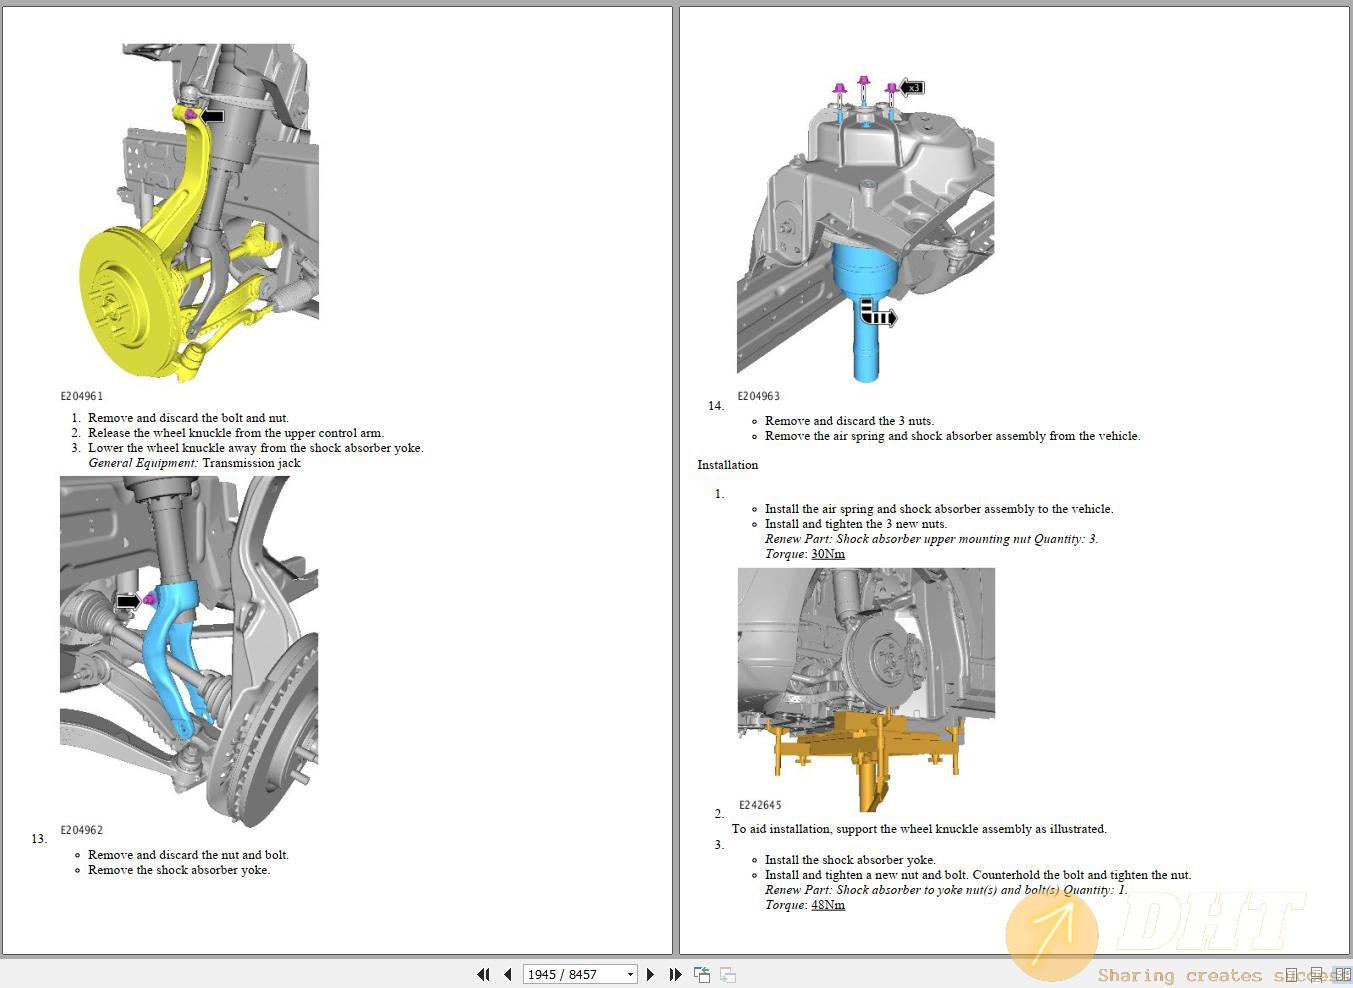Click the figure label E242645

pos(760,805)
